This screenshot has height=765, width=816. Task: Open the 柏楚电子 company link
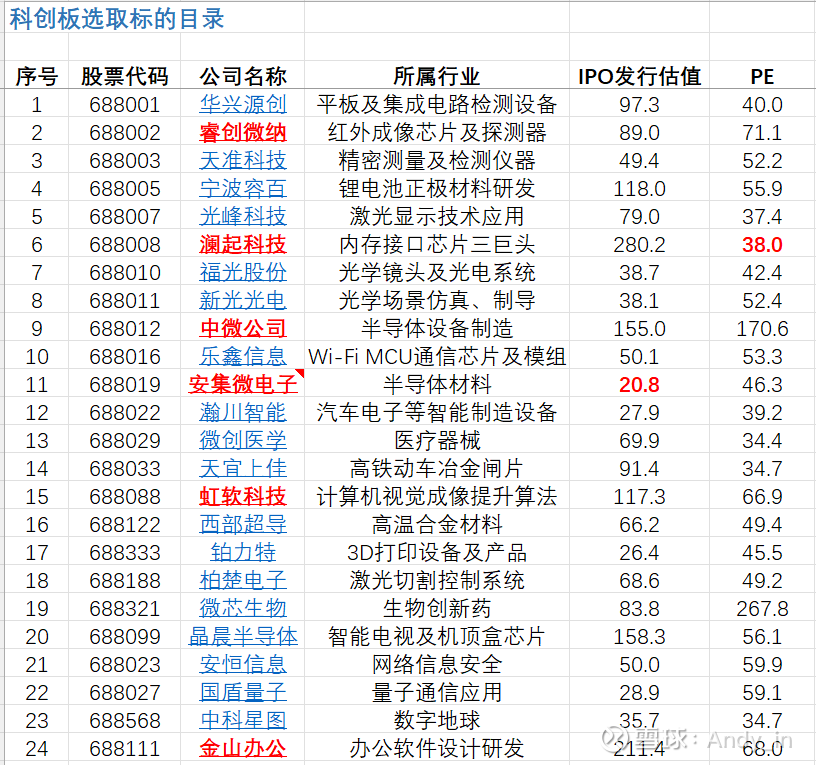(x=243, y=581)
